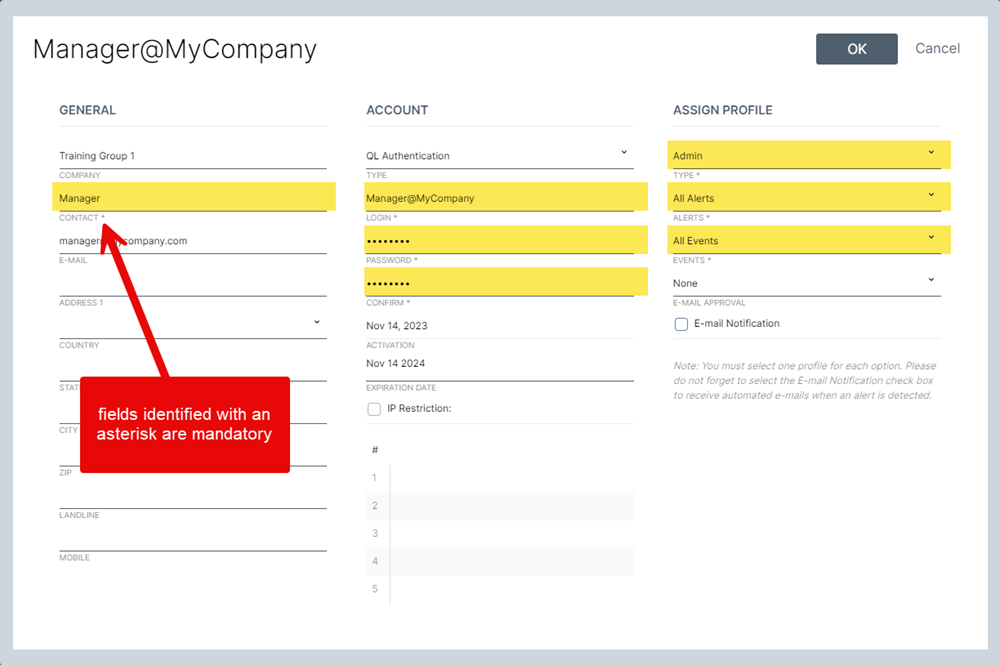This screenshot has width=1000, height=665.
Task: Click IP restriction row 3
Action: (x=499, y=534)
